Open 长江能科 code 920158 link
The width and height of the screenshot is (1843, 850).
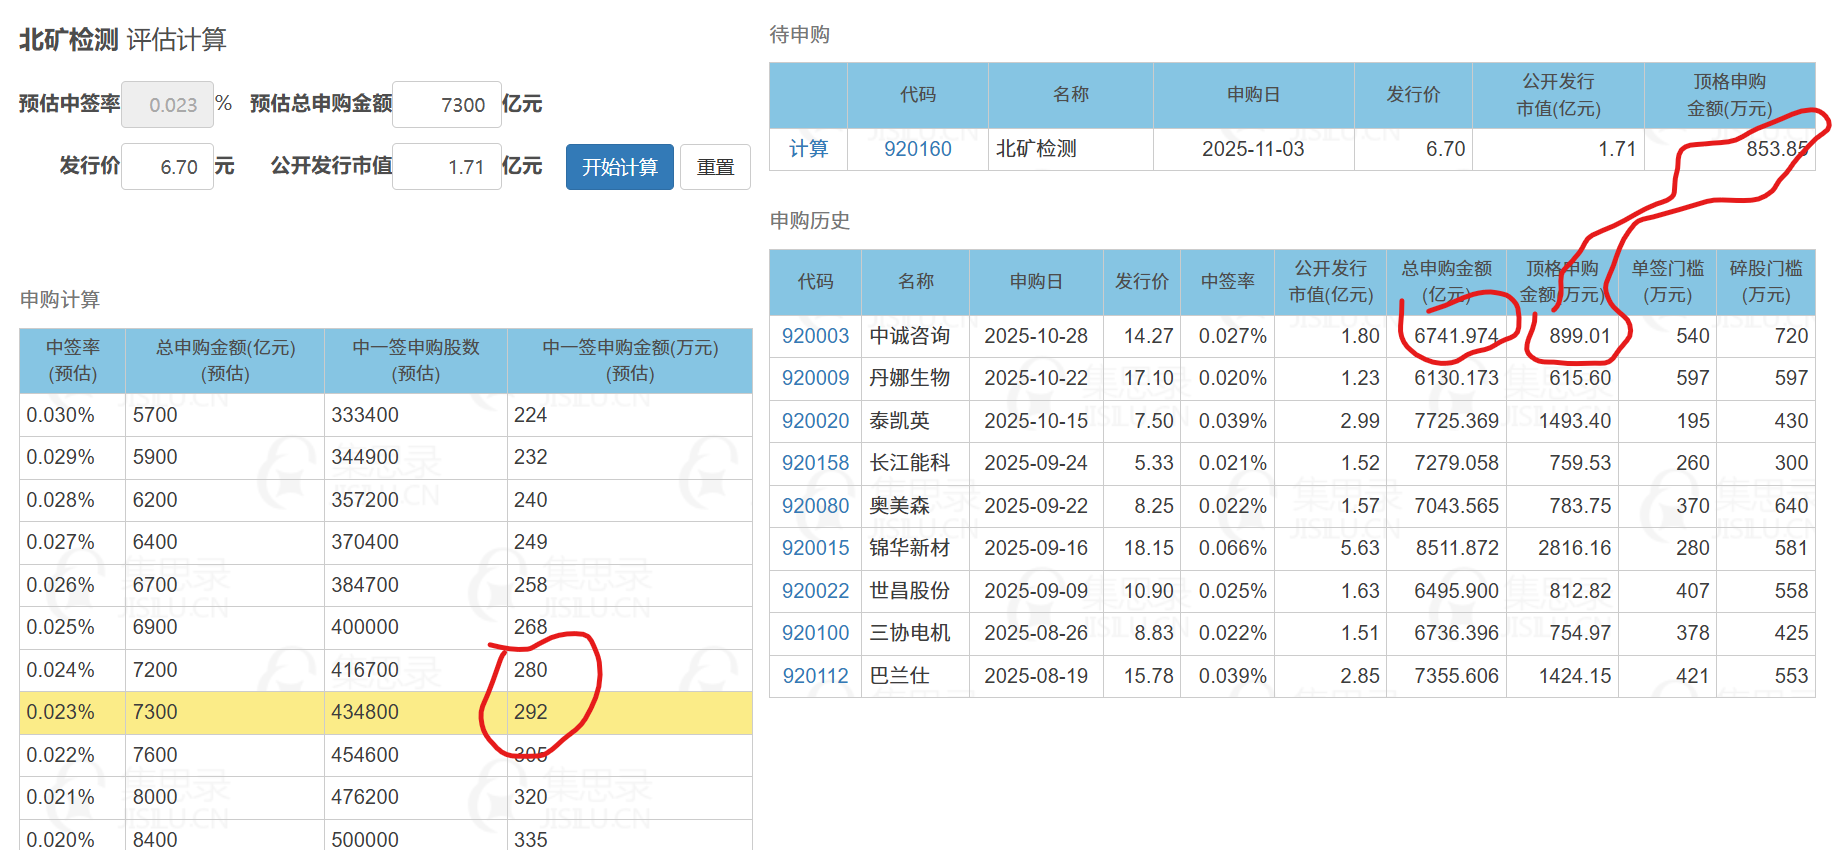[815, 463]
